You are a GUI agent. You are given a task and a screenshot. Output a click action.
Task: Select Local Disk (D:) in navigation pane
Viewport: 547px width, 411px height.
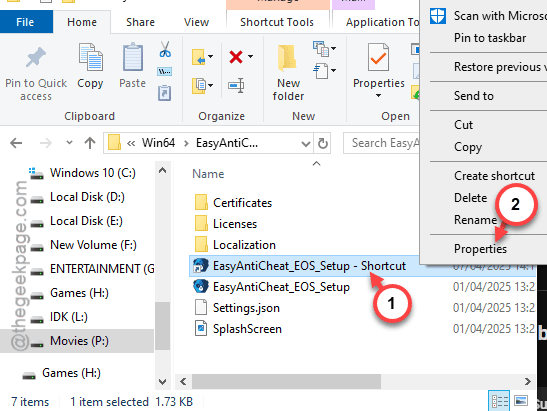87,197
